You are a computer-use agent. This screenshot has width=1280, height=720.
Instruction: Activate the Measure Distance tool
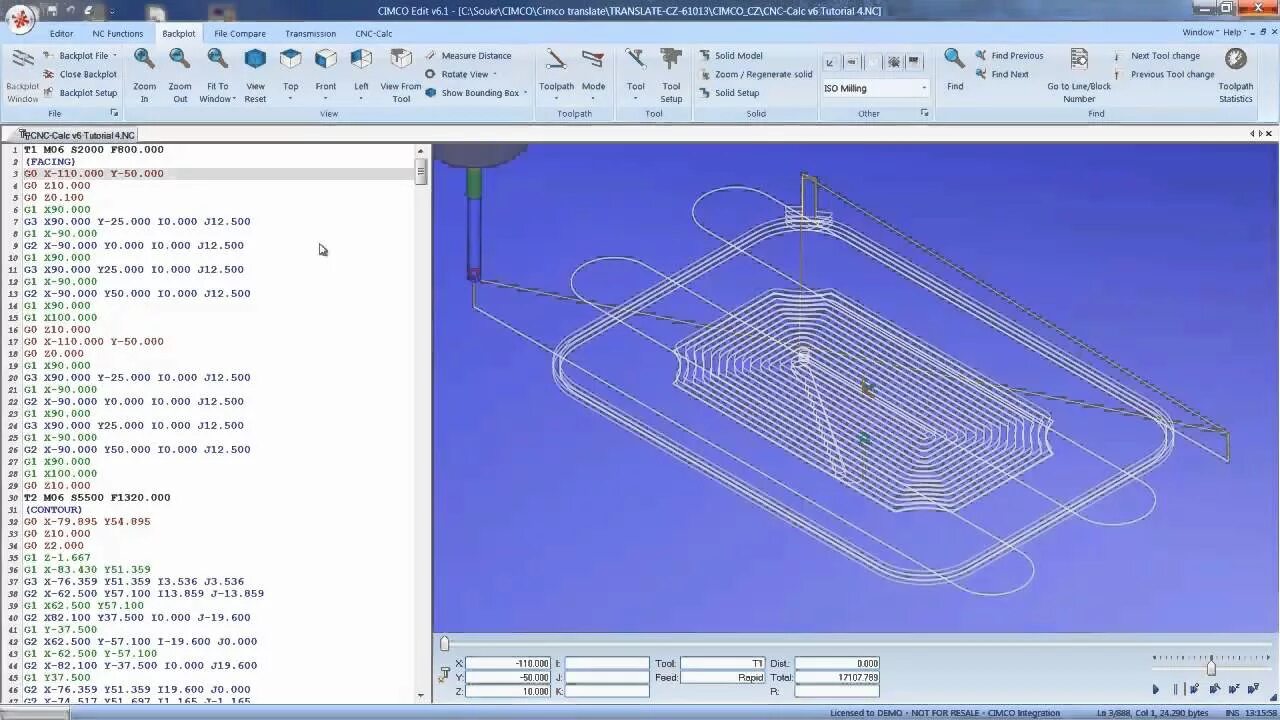click(x=468, y=56)
